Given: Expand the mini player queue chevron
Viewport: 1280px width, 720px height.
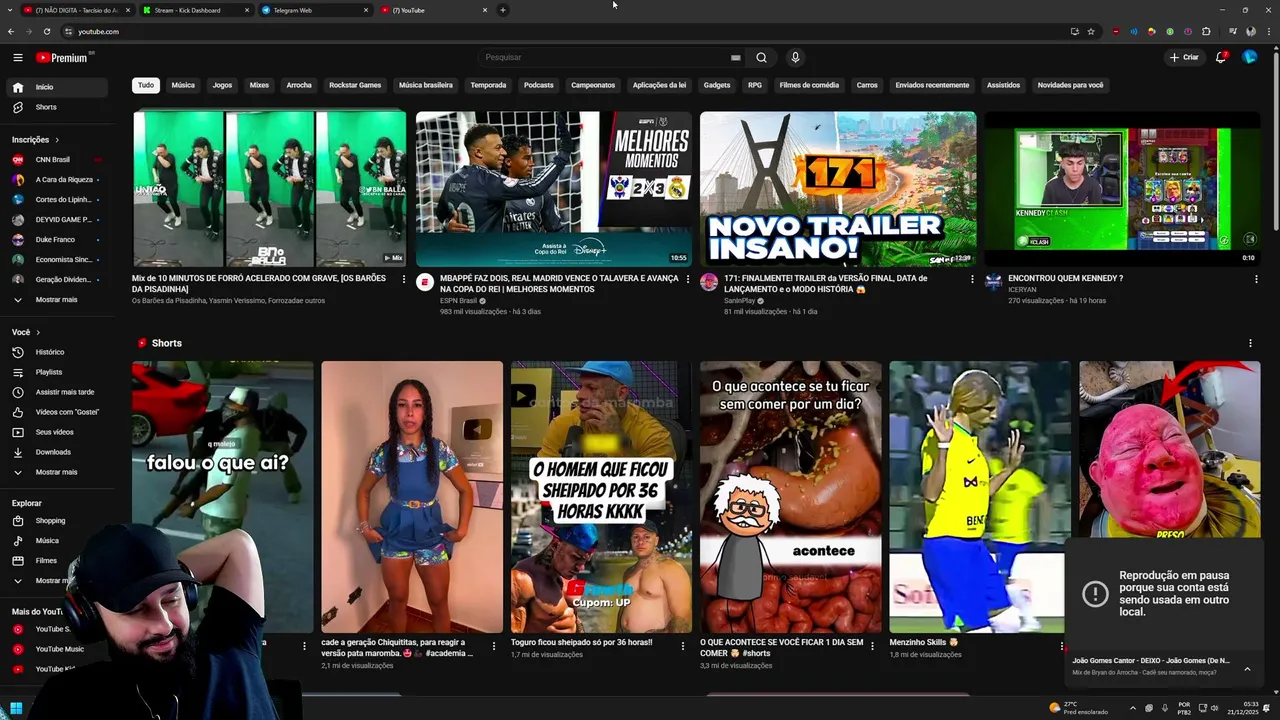Looking at the screenshot, I should 1247,669.
